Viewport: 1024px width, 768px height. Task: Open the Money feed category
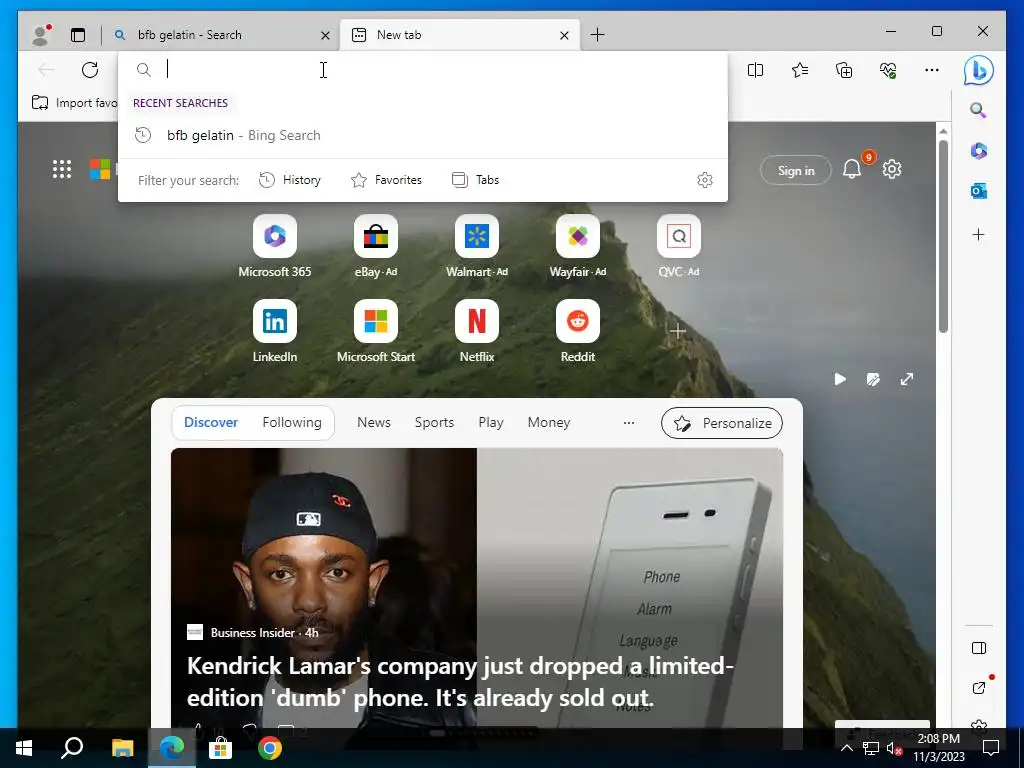(549, 423)
